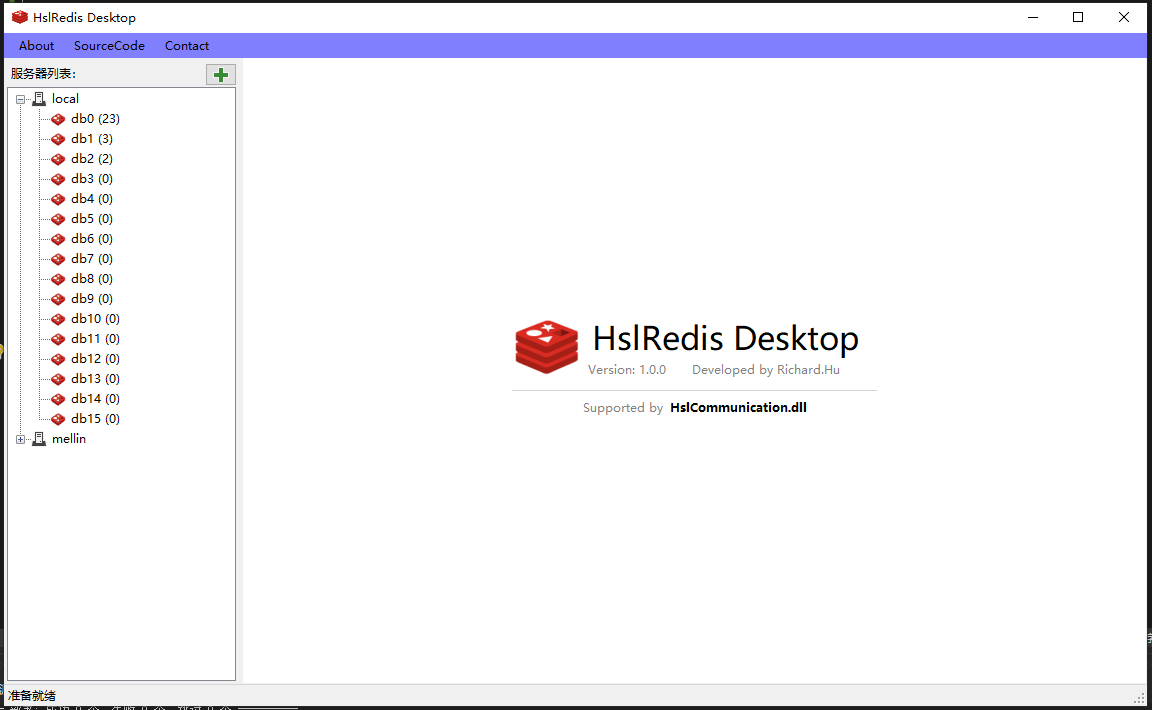1152x710 pixels.
Task: Click the Redis icon beside db2 (2)
Action: tap(58, 159)
